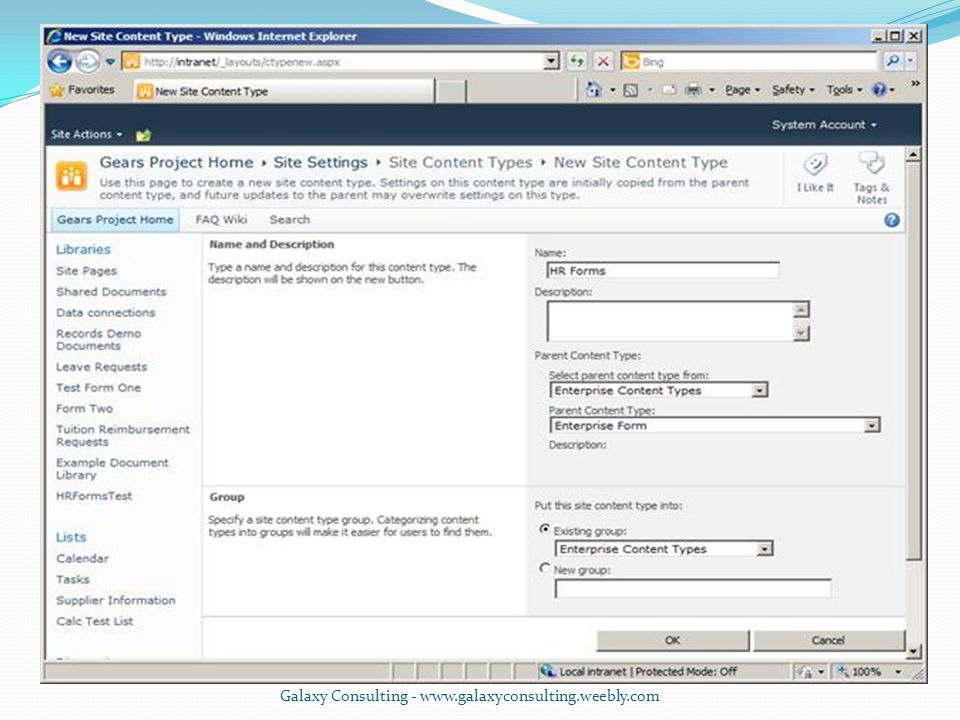Click the zoom magnifier icon in status bar
This screenshot has width=960, height=720.
[x=843, y=672]
